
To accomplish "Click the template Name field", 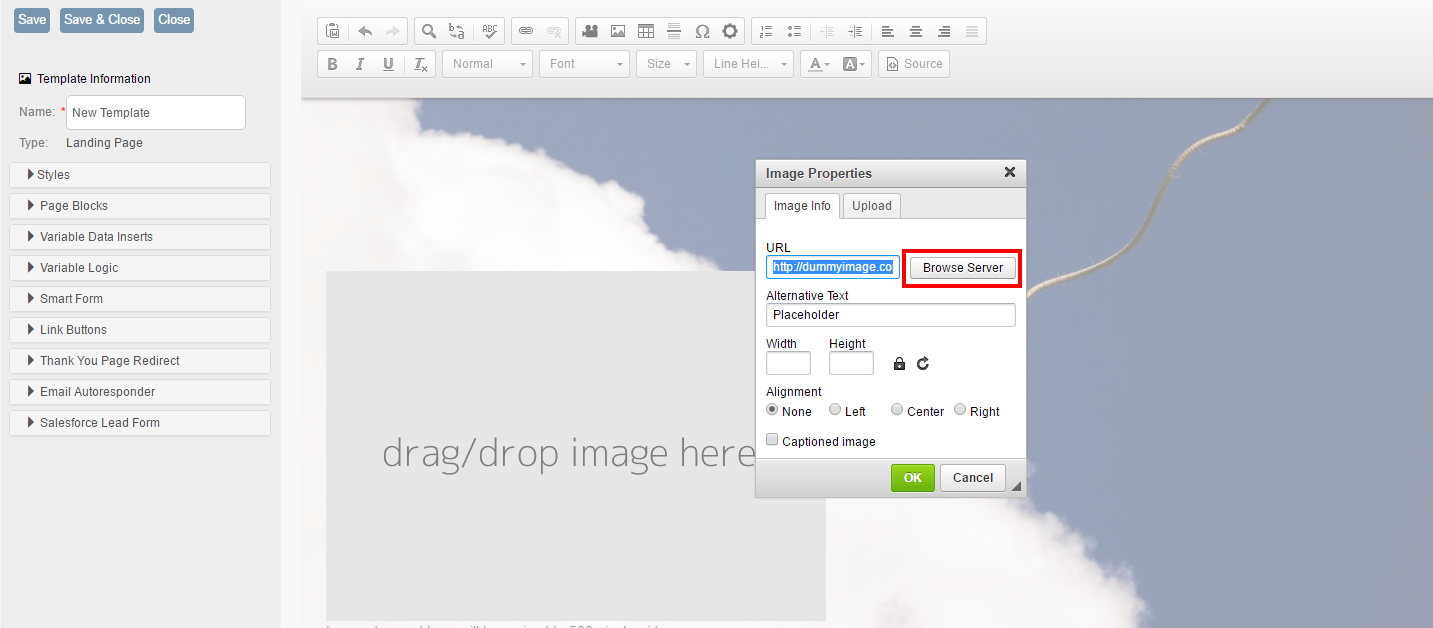I will [x=156, y=113].
